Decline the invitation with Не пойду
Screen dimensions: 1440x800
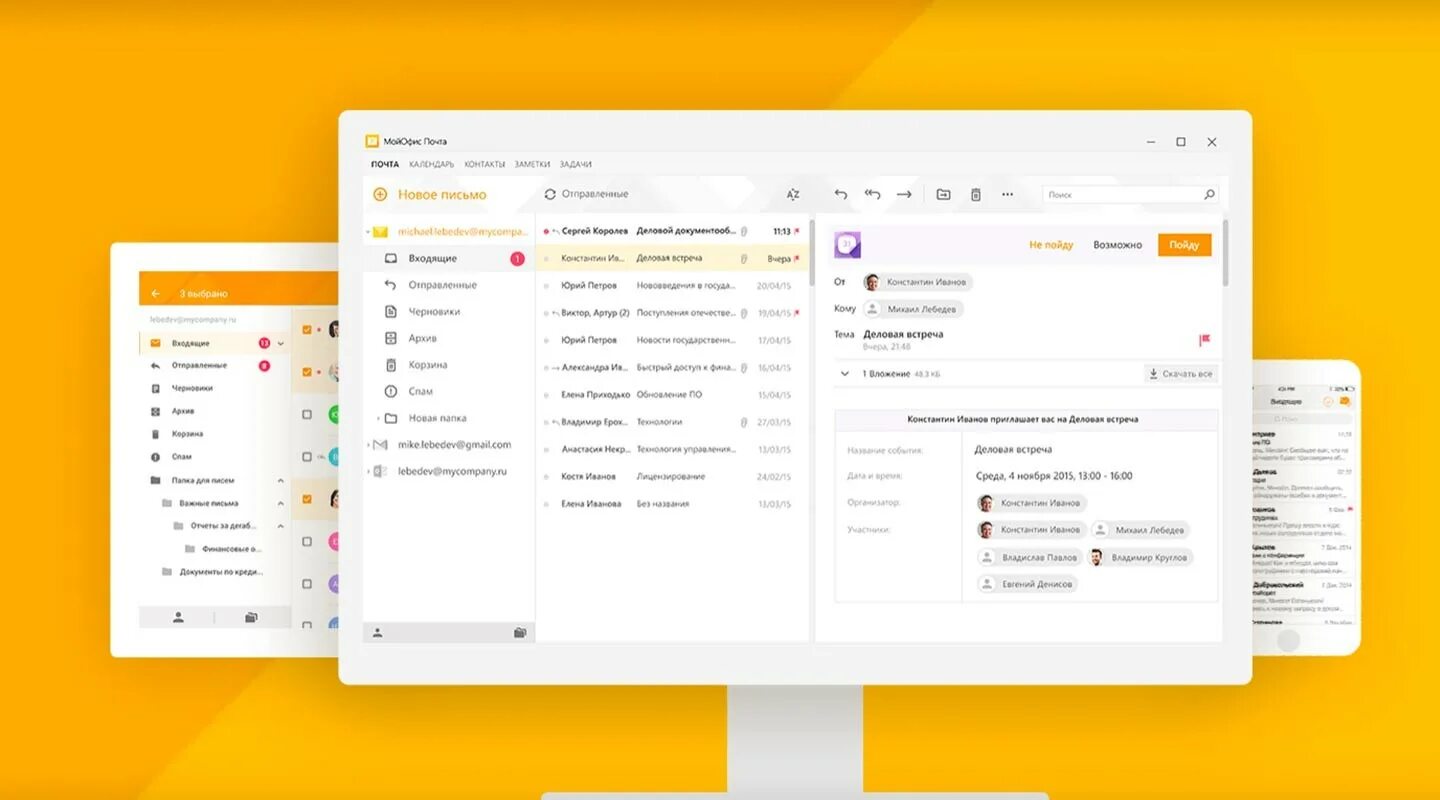click(x=1051, y=245)
